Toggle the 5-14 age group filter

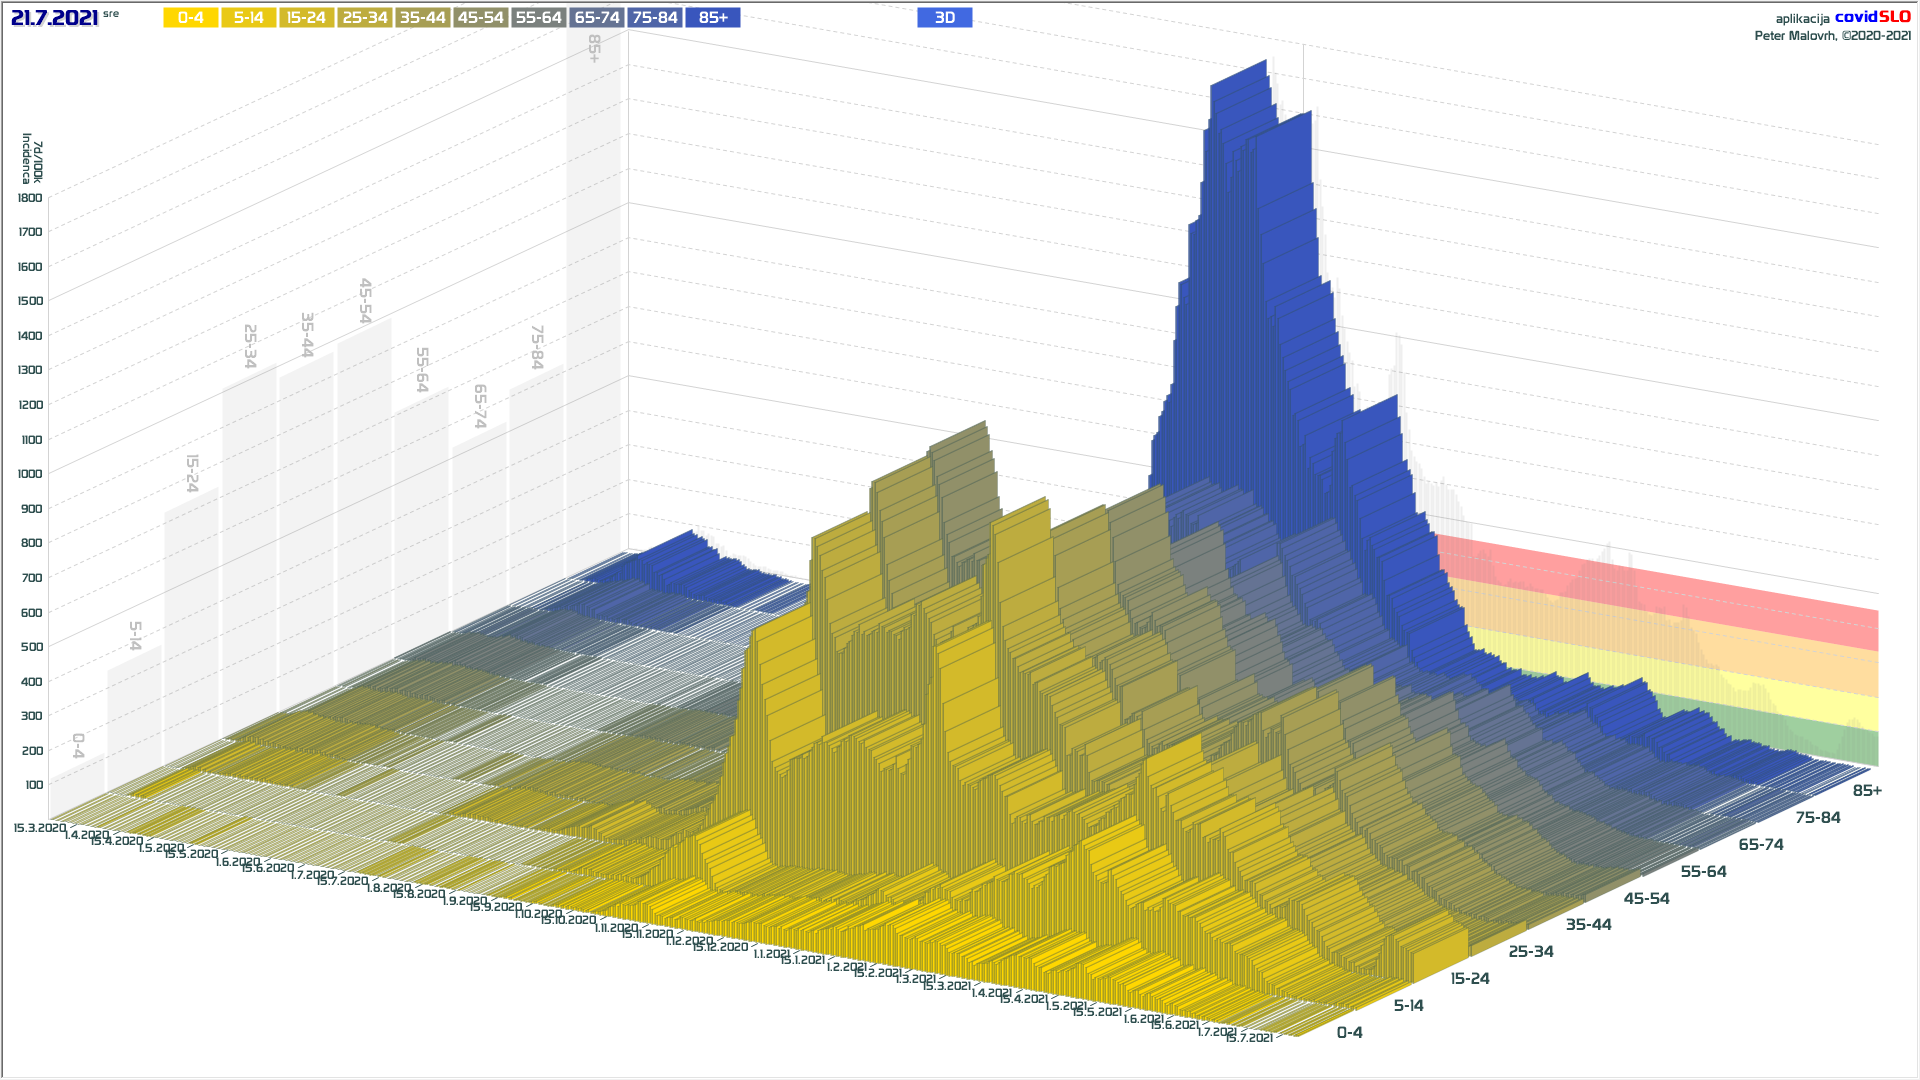coord(248,18)
